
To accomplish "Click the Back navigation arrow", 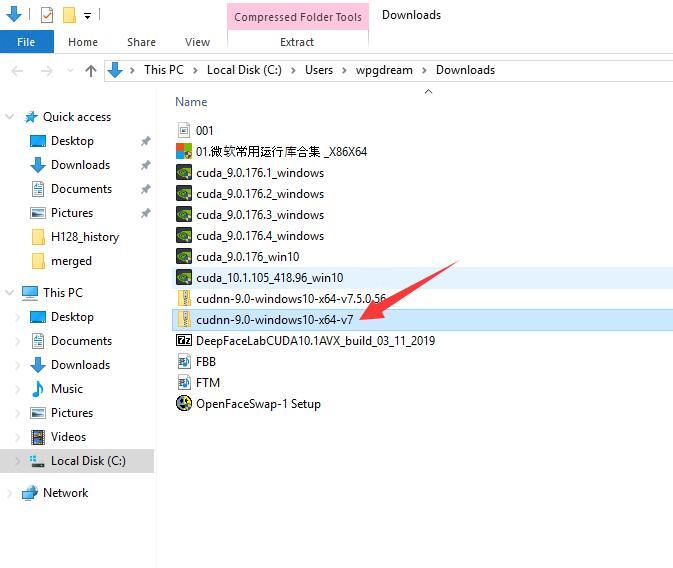I will pyautogui.click(x=17, y=70).
